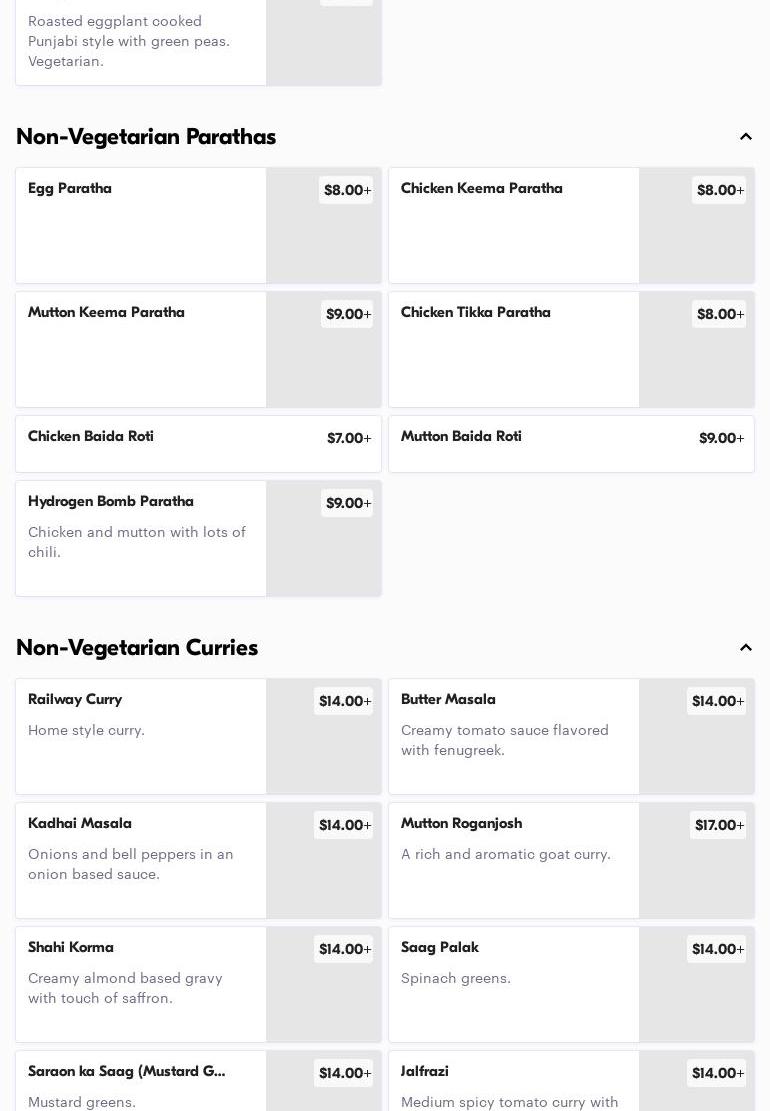Add Chicken Tikka Paratha to cart
This screenshot has width=770, height=1111.
[719, 314]
